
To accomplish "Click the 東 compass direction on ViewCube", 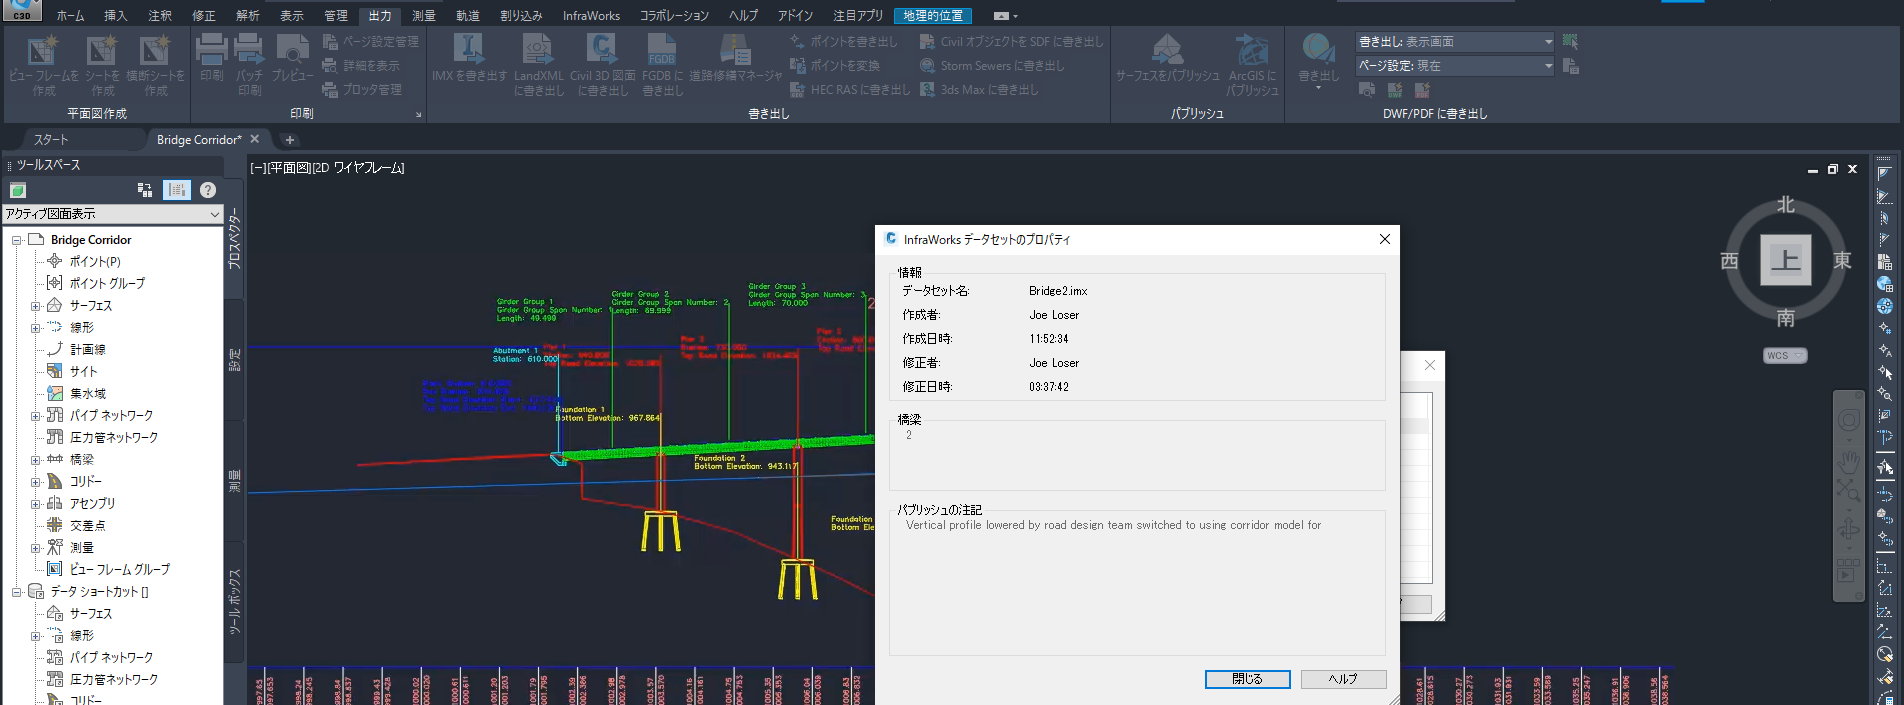I will click(x=1842, y=261).
